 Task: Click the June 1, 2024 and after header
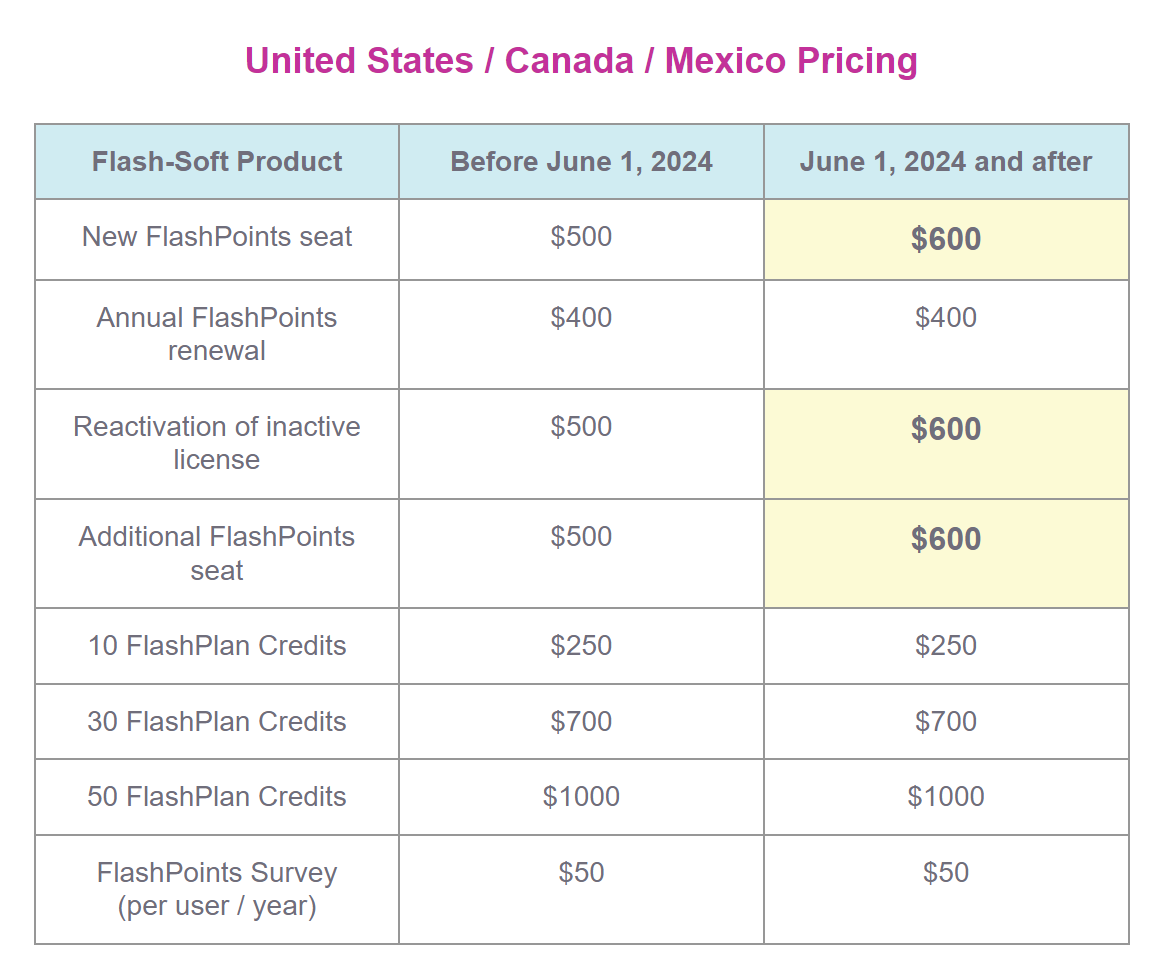pyautogui.click(x=945, y=162)
